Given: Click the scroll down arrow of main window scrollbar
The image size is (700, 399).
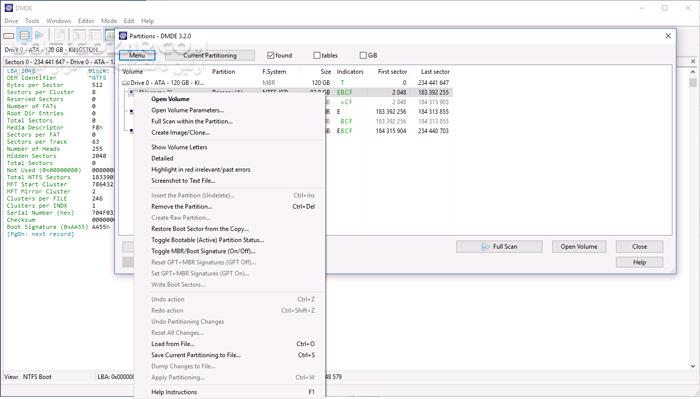Looking at the screenshot, I should point(693,366).
